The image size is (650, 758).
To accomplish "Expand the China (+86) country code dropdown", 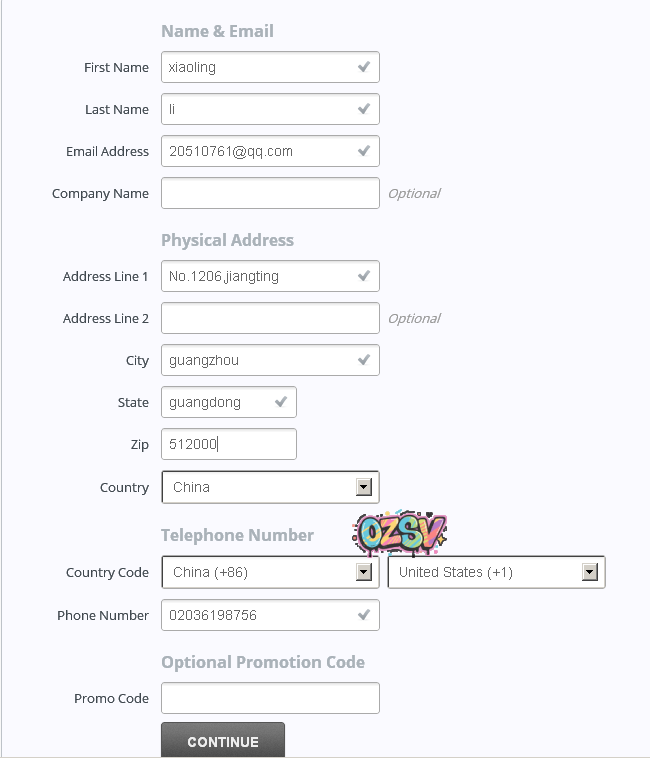I will [x=364, y=572].
